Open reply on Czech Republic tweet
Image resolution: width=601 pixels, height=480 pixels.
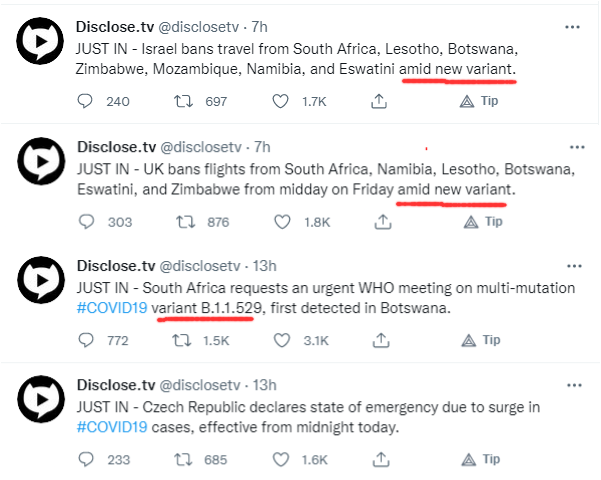point(86,459)
